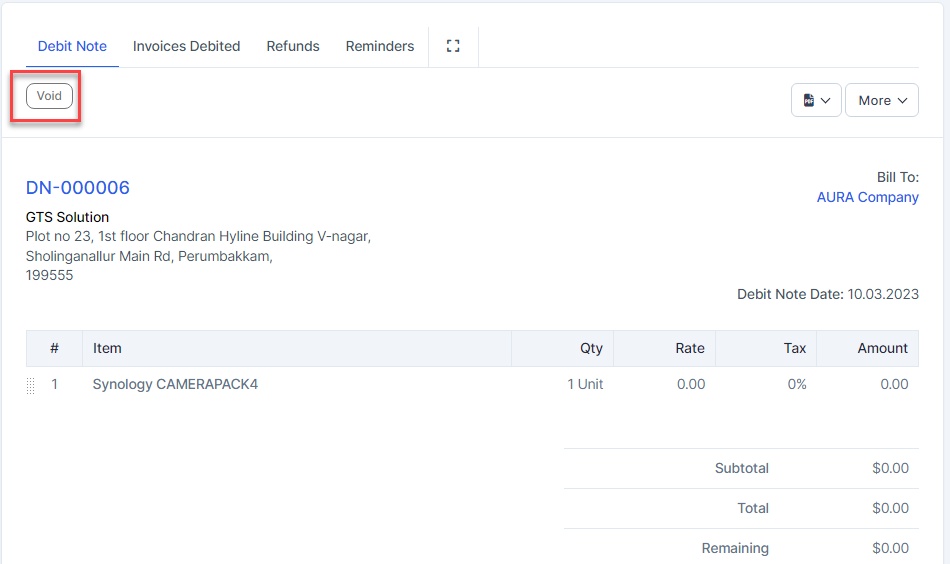This screenshot has height=564, width=950.
Task: Click the Amount column header
Action: pyautogui.click(x=882, y=348)
